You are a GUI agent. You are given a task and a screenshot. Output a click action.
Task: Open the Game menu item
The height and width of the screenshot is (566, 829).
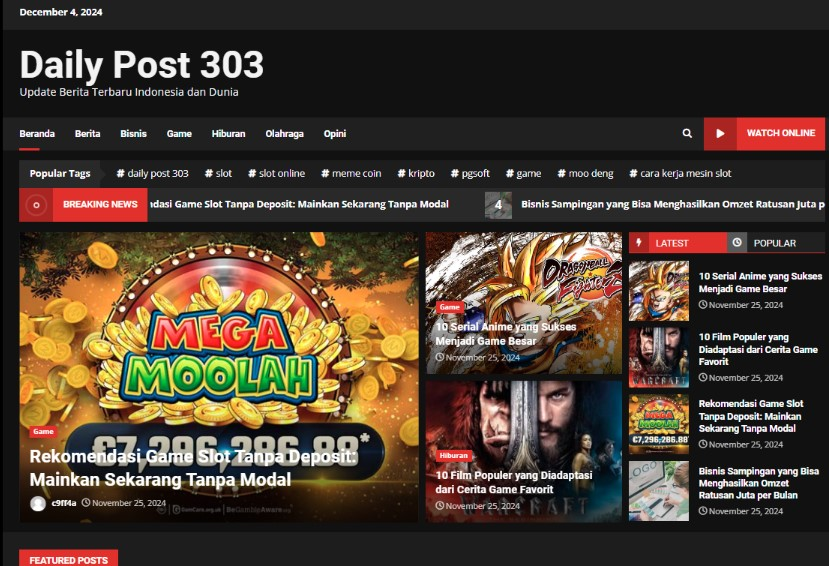click(179, 134)
